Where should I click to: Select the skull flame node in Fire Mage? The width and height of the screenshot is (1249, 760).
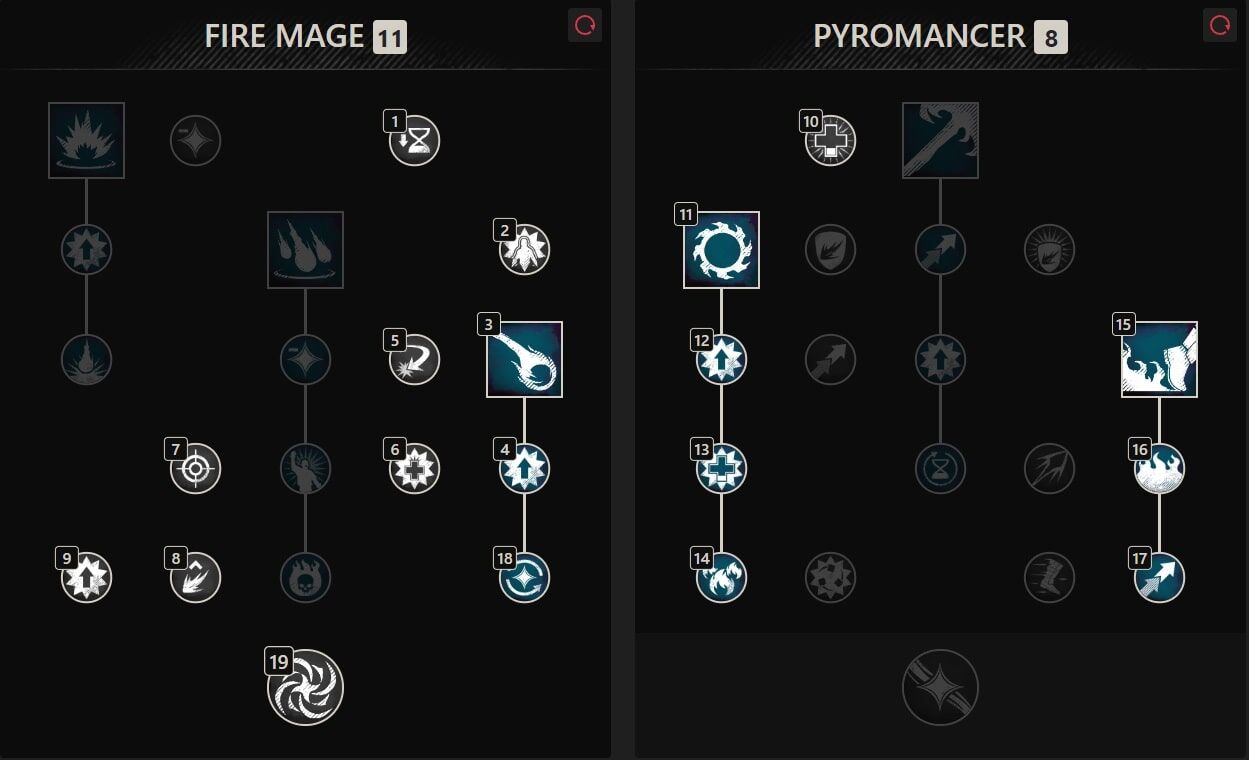pos(305,578)
